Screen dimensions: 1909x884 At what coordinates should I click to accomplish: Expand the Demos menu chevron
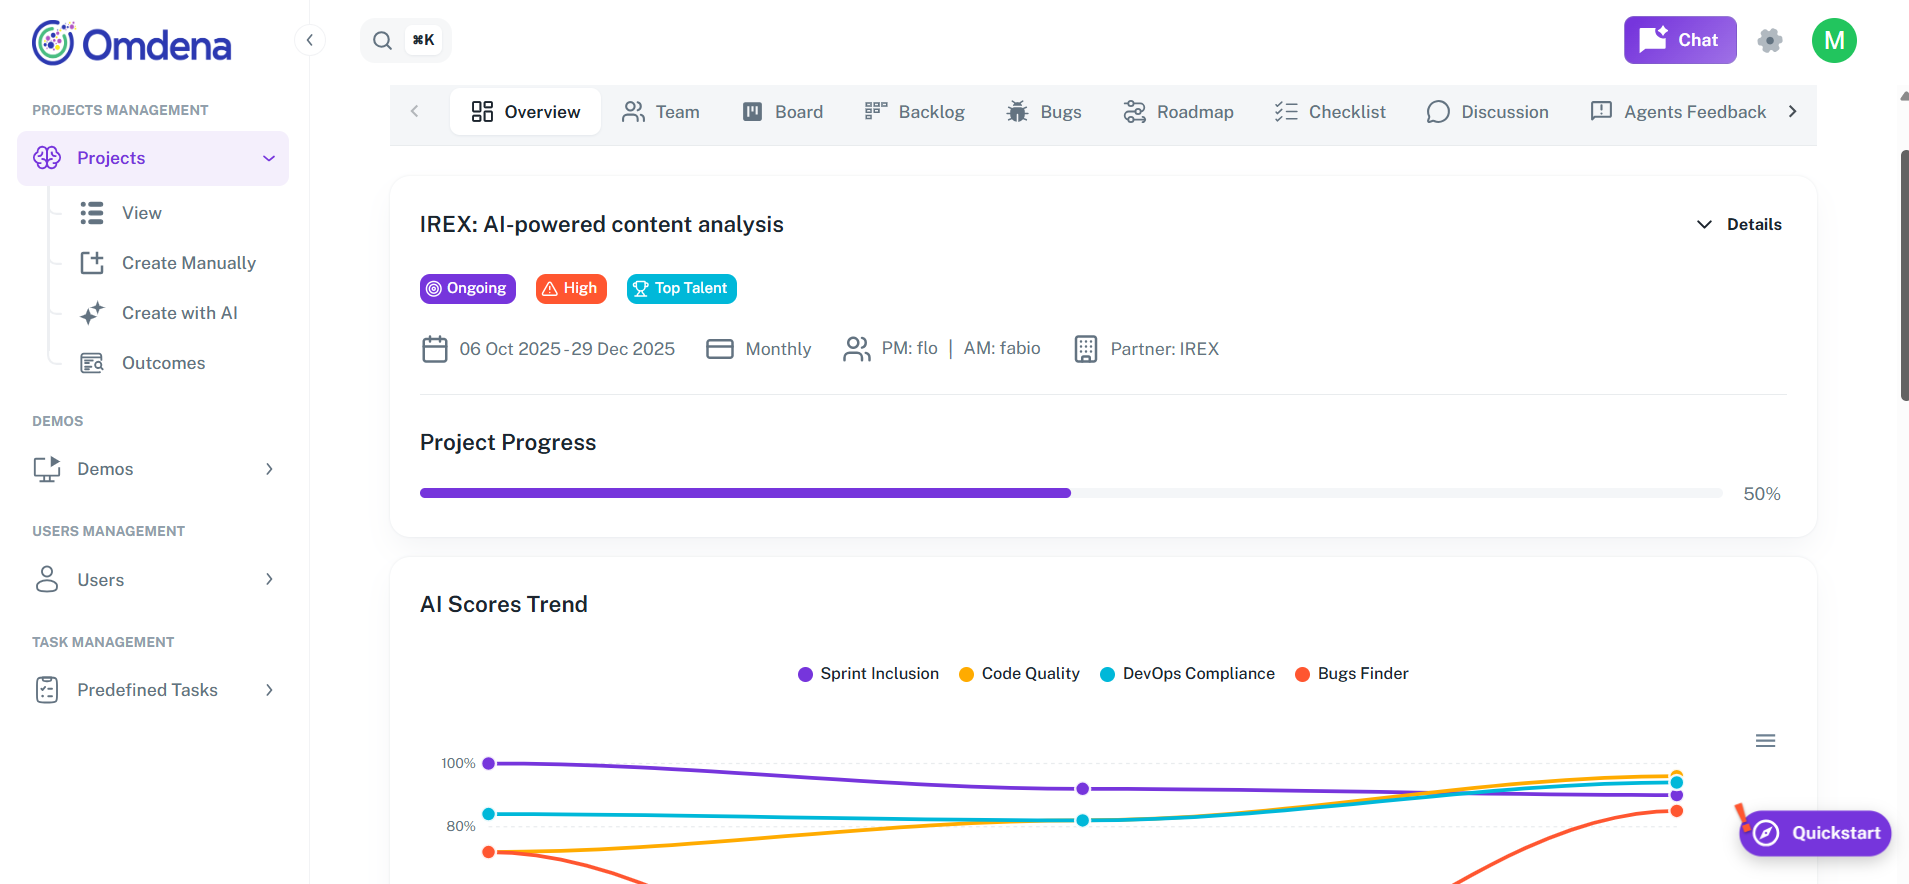click(x=269, y=469)
